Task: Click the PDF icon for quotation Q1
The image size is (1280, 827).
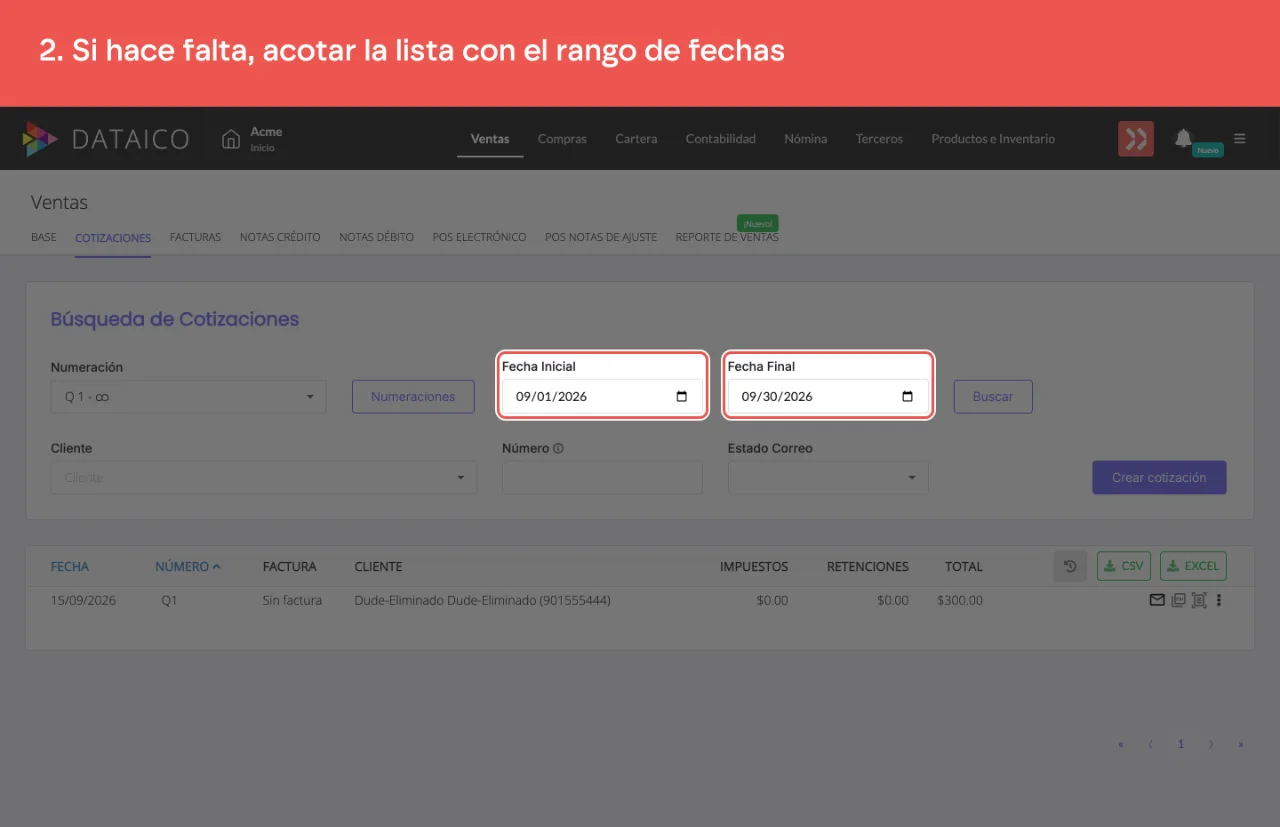Action: tap(1178, 600)
